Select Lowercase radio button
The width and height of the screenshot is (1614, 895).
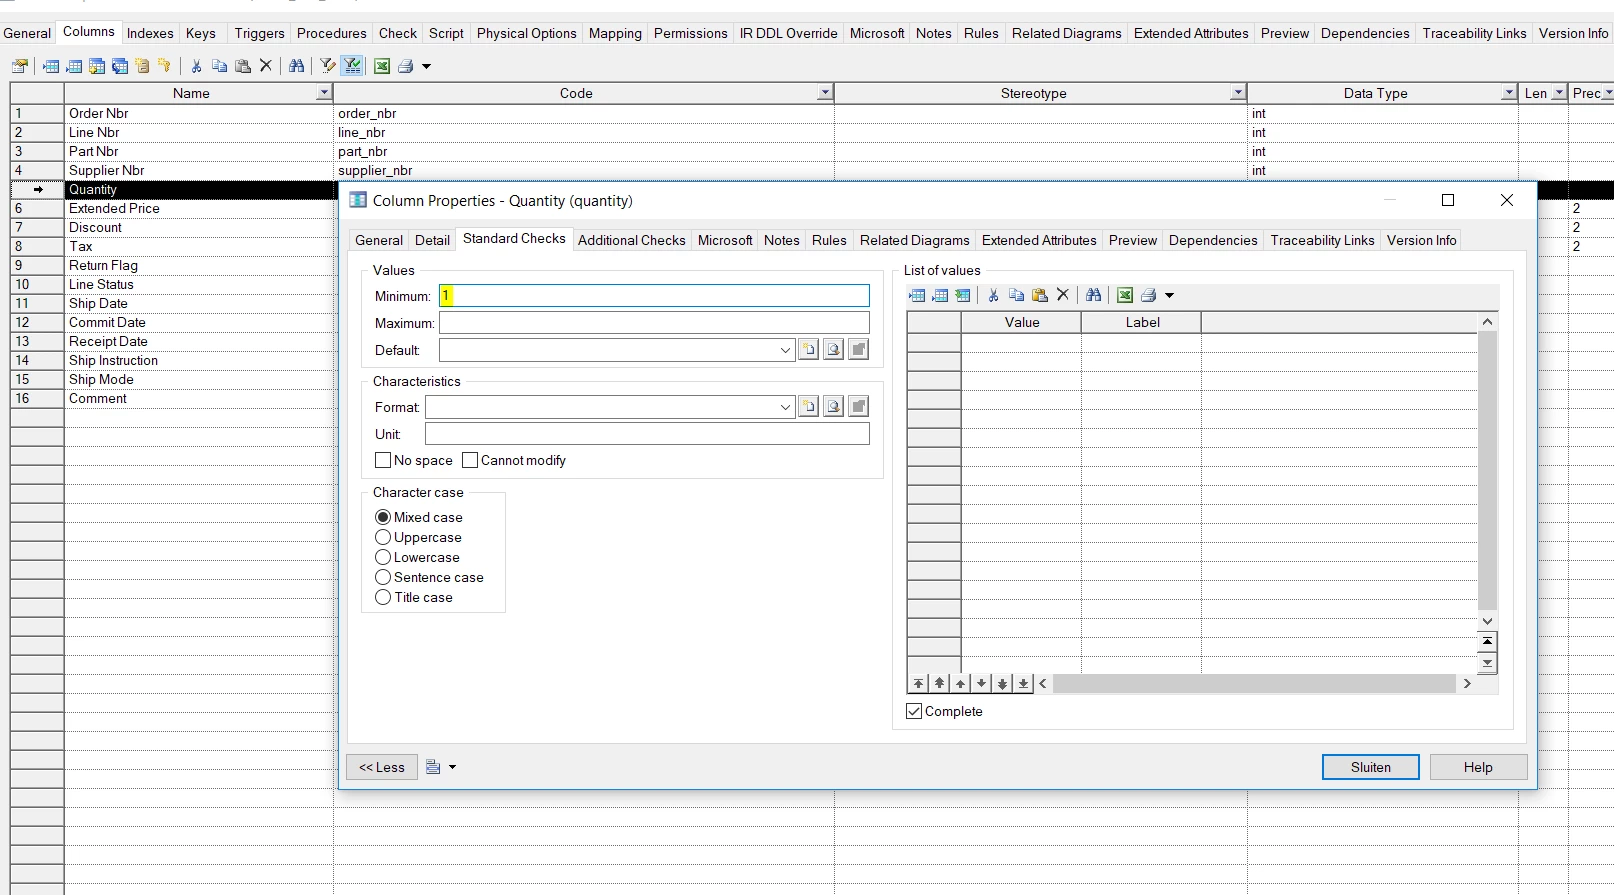(x=383, y=557)
